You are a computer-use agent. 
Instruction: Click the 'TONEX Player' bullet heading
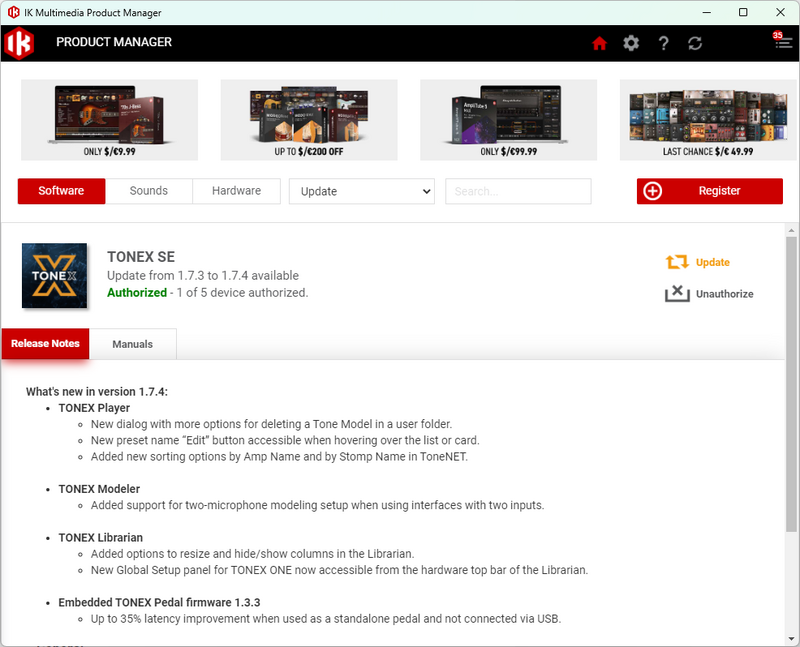(x=94, y=408)
